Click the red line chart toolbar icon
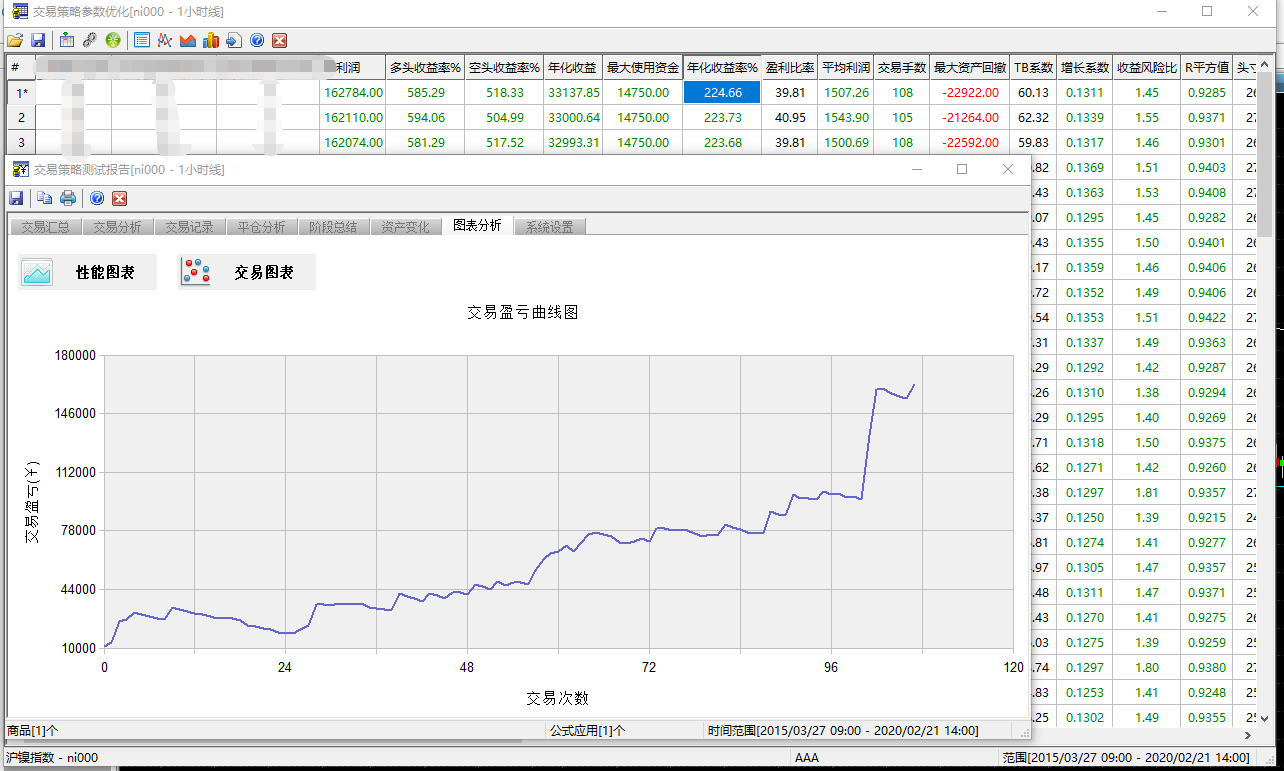 pyautogui.click(x=164, y=41)
